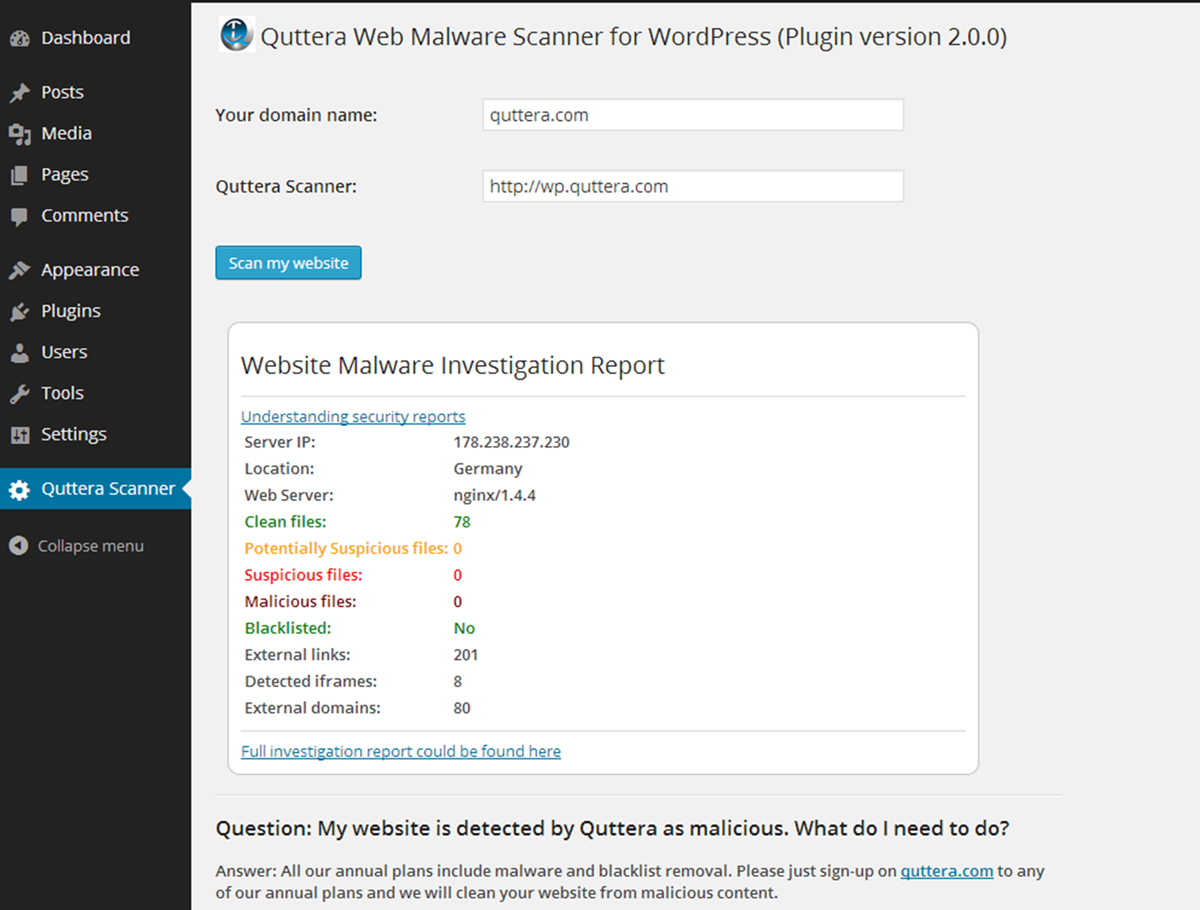Click the Website Malware Investigation Report heading

pyautogui.click(x=453, y=365)
